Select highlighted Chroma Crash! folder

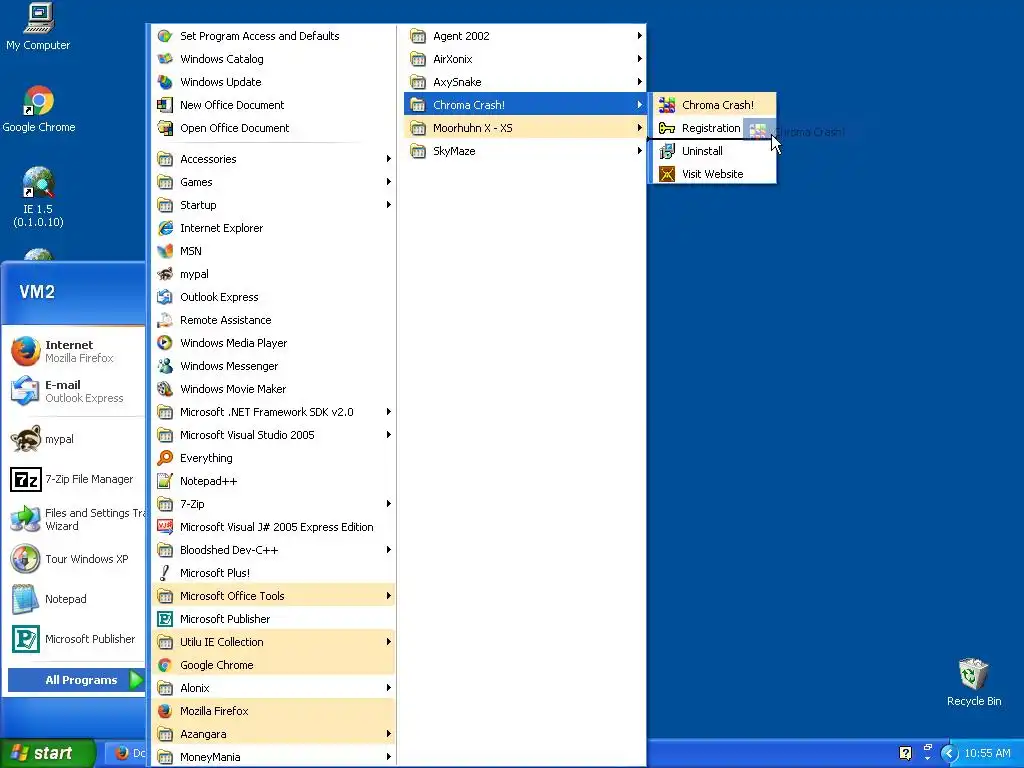(524, 105)
